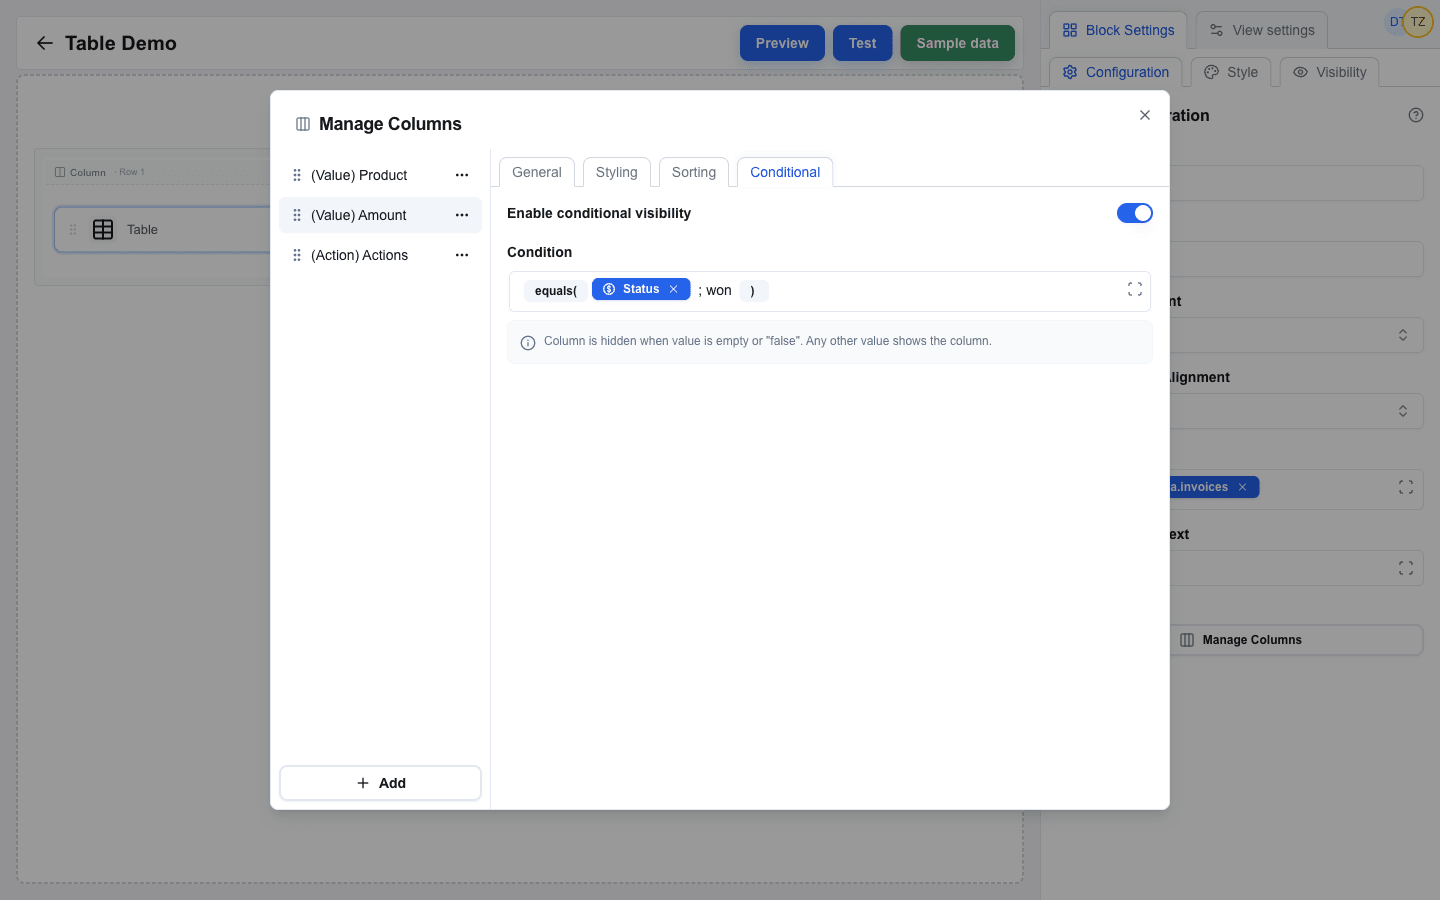Switch to View settings tab

tap(1262, 30)
